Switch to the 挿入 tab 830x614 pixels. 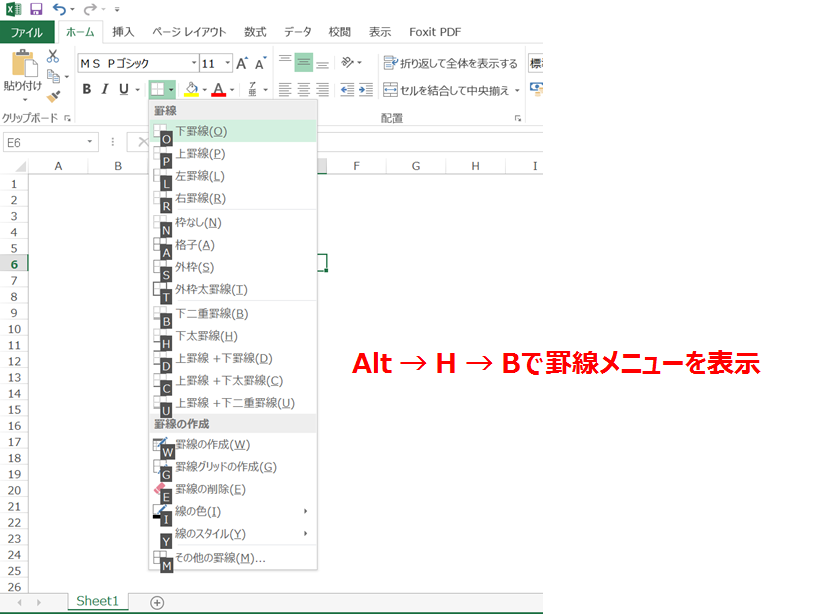click(x=123, y=32)
